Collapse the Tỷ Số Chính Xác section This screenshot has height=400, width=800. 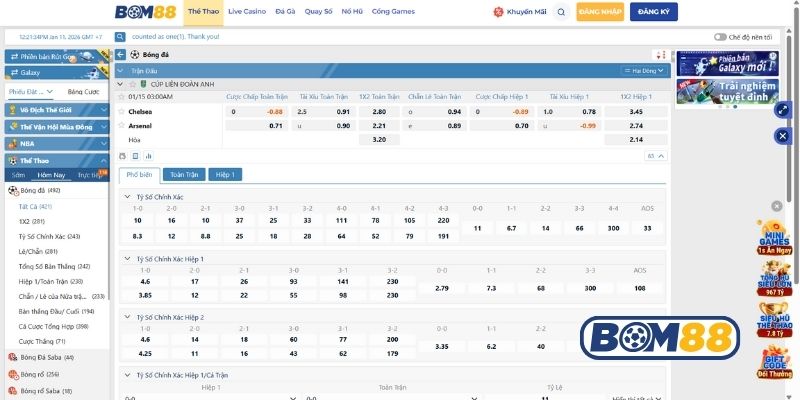pos(128,197)
